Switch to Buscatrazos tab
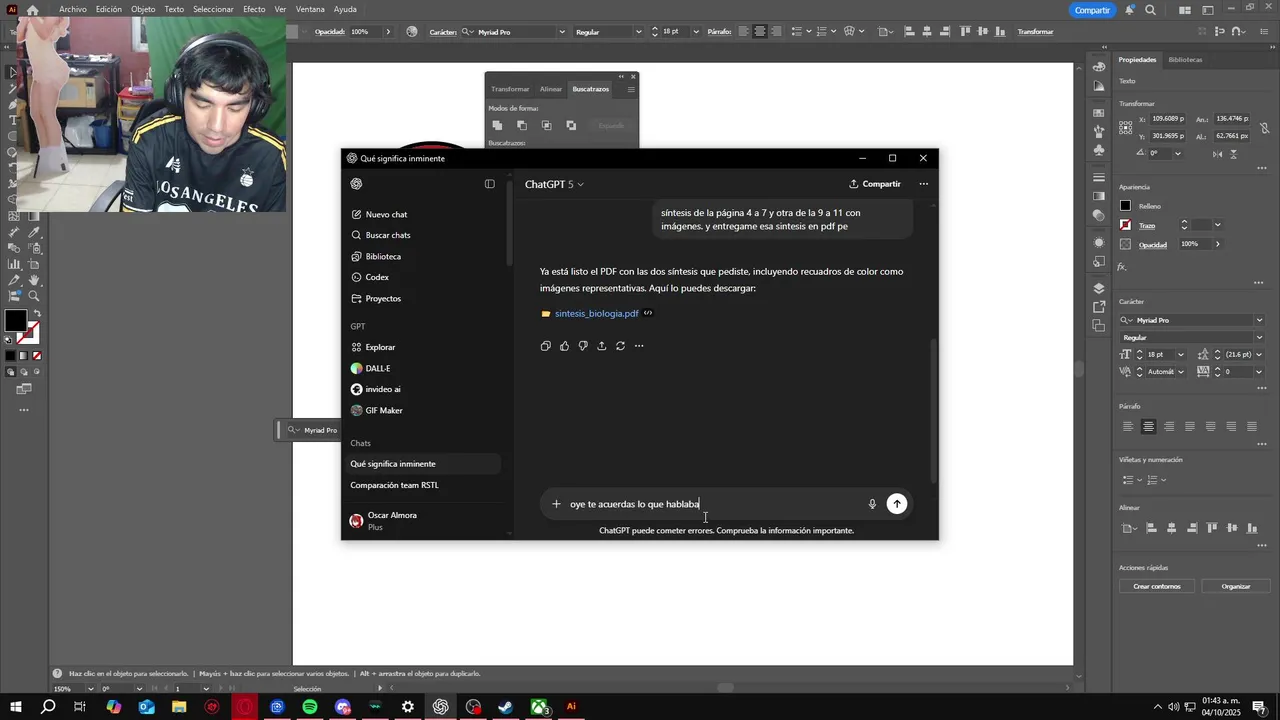This screenshot has width=1280, height=720. click(x=590, y=89)
